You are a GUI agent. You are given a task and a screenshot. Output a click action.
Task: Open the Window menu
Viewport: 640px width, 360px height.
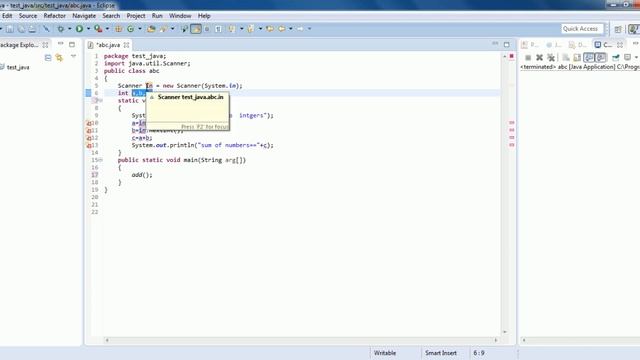point(180,16)
